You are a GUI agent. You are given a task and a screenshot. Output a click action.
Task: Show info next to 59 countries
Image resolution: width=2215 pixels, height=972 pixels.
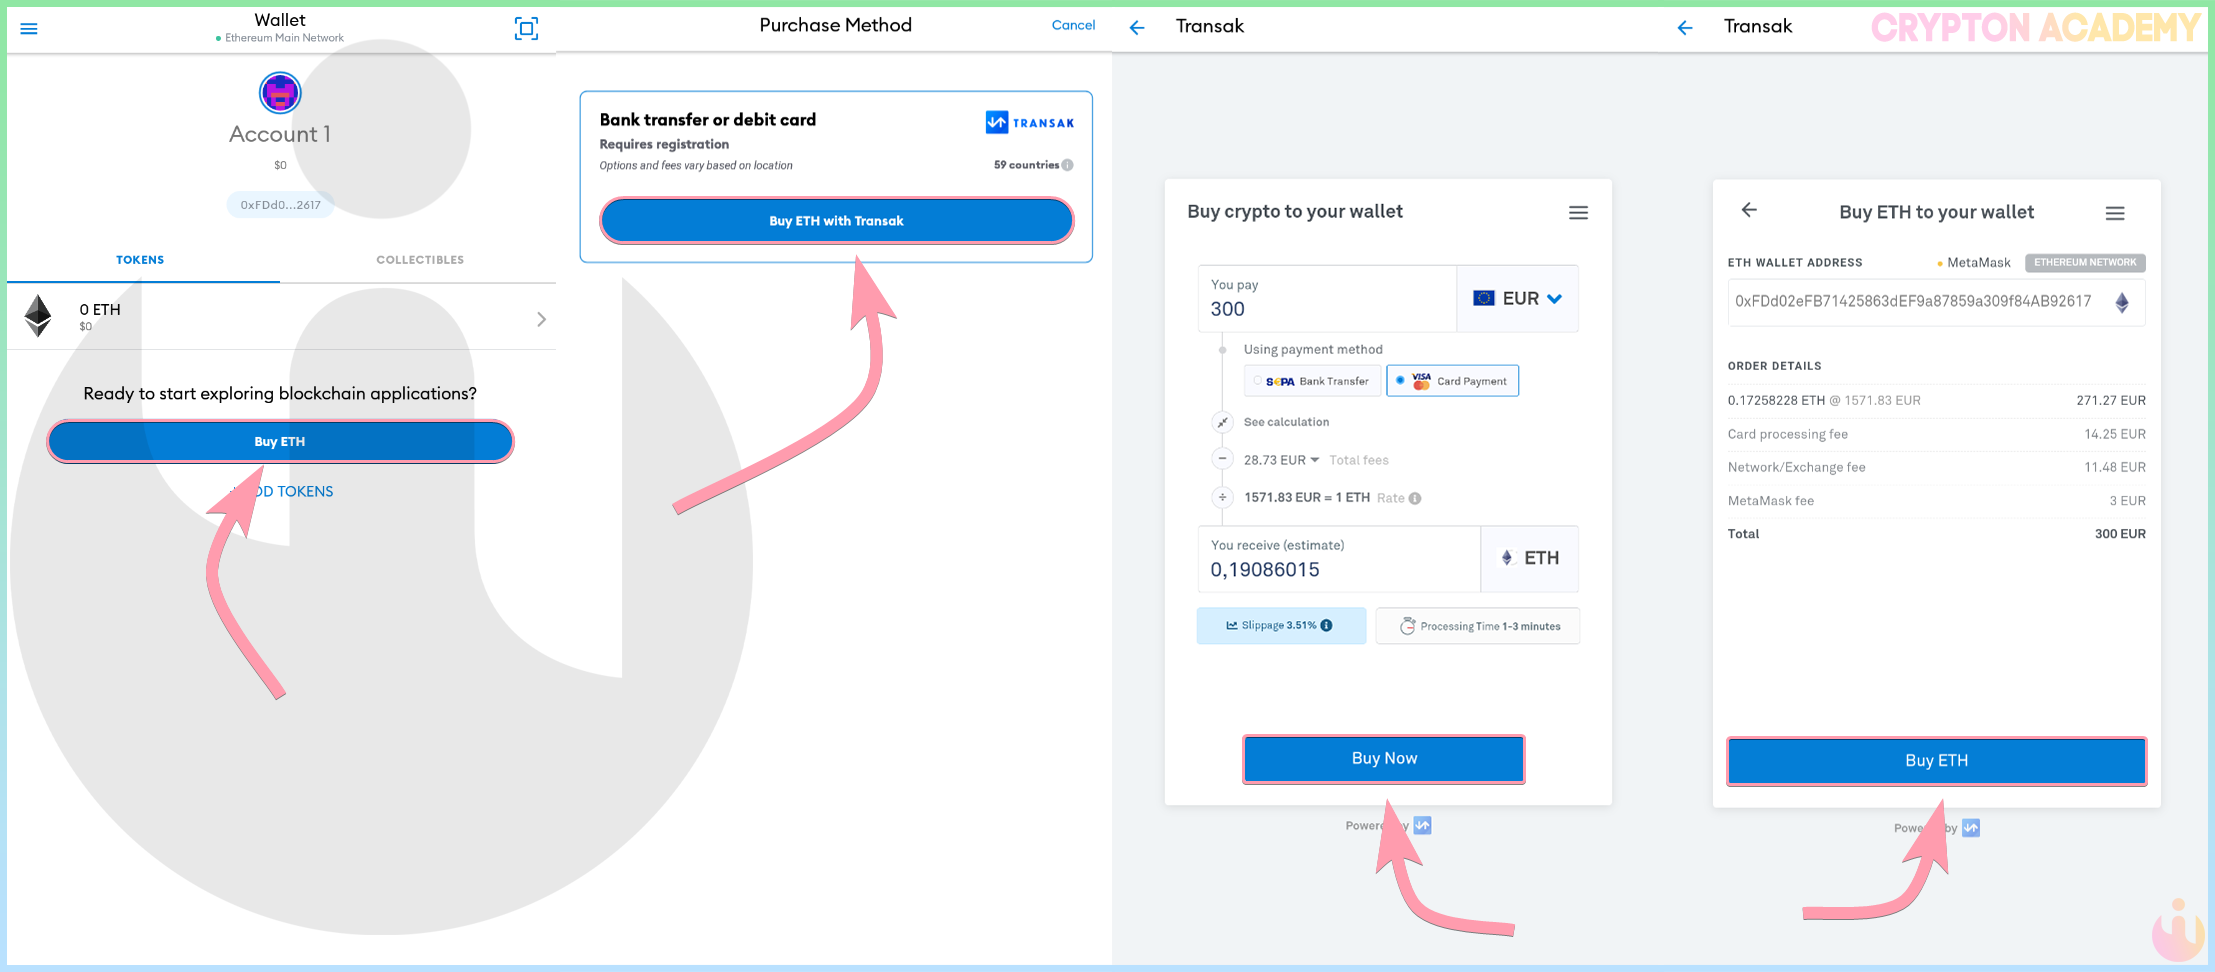(x=1068, y=165)
